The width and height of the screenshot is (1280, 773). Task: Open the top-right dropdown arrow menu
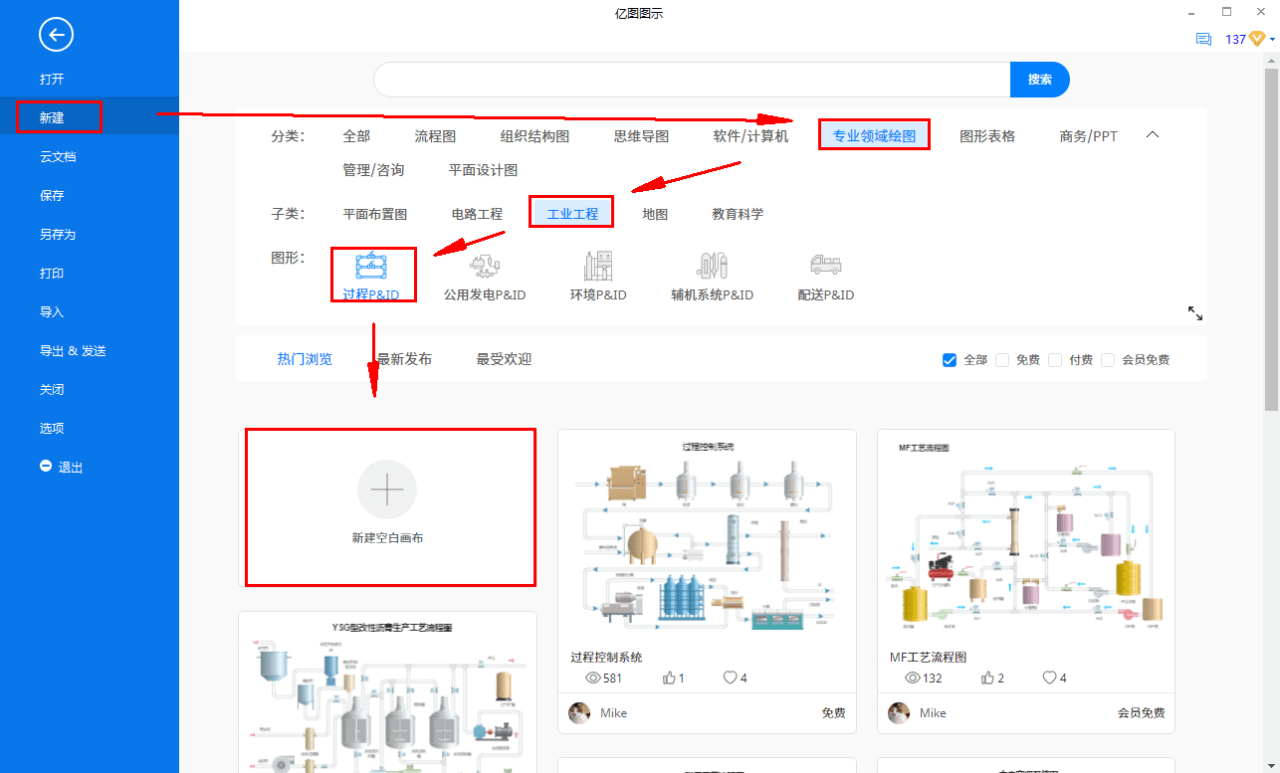pos(1273,41)
